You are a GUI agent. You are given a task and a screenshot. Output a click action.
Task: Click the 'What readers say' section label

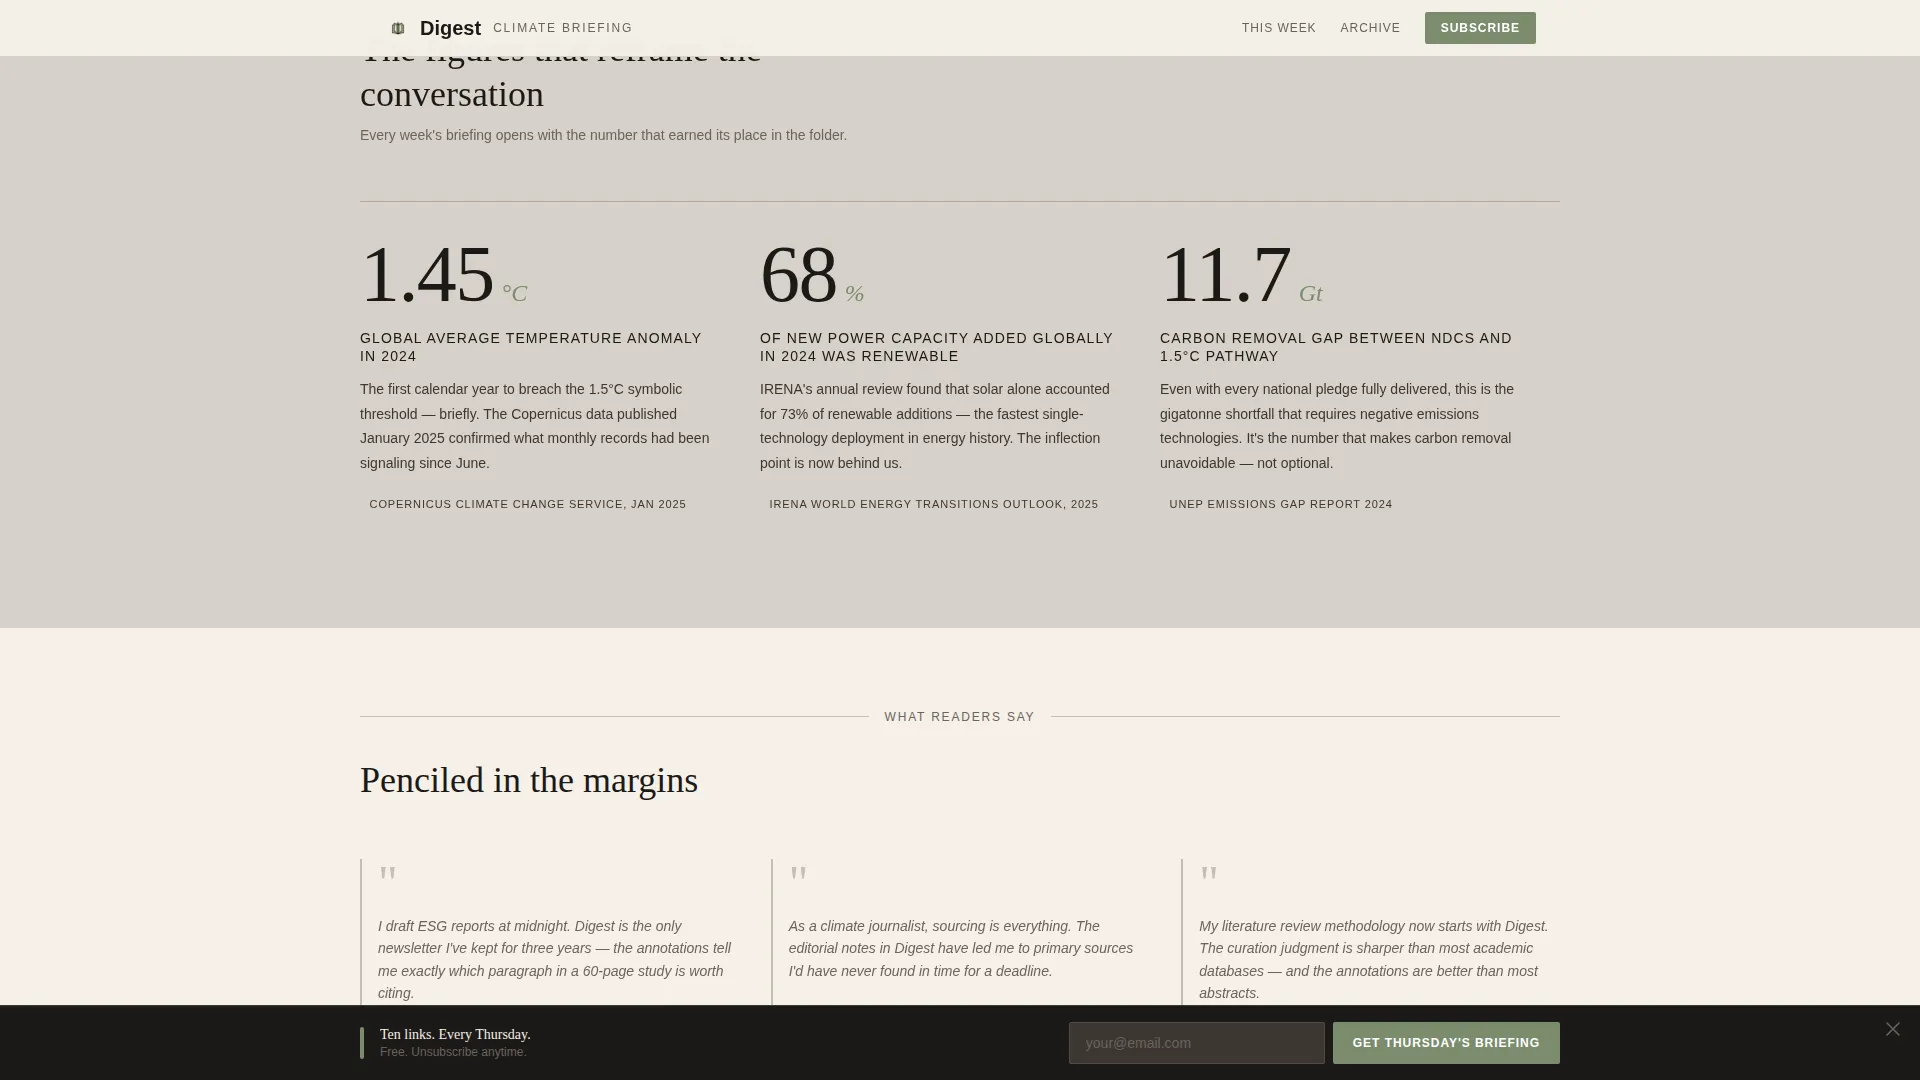point(960,717)
